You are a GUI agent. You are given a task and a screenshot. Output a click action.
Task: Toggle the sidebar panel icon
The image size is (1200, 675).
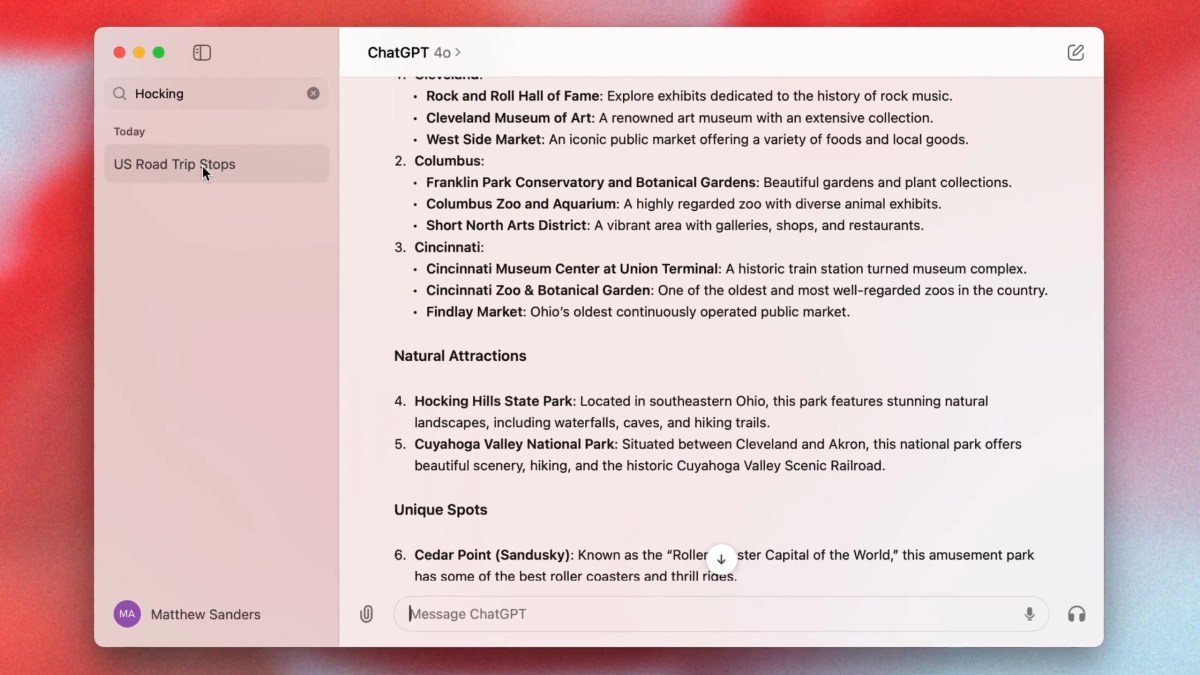[202, 53]
